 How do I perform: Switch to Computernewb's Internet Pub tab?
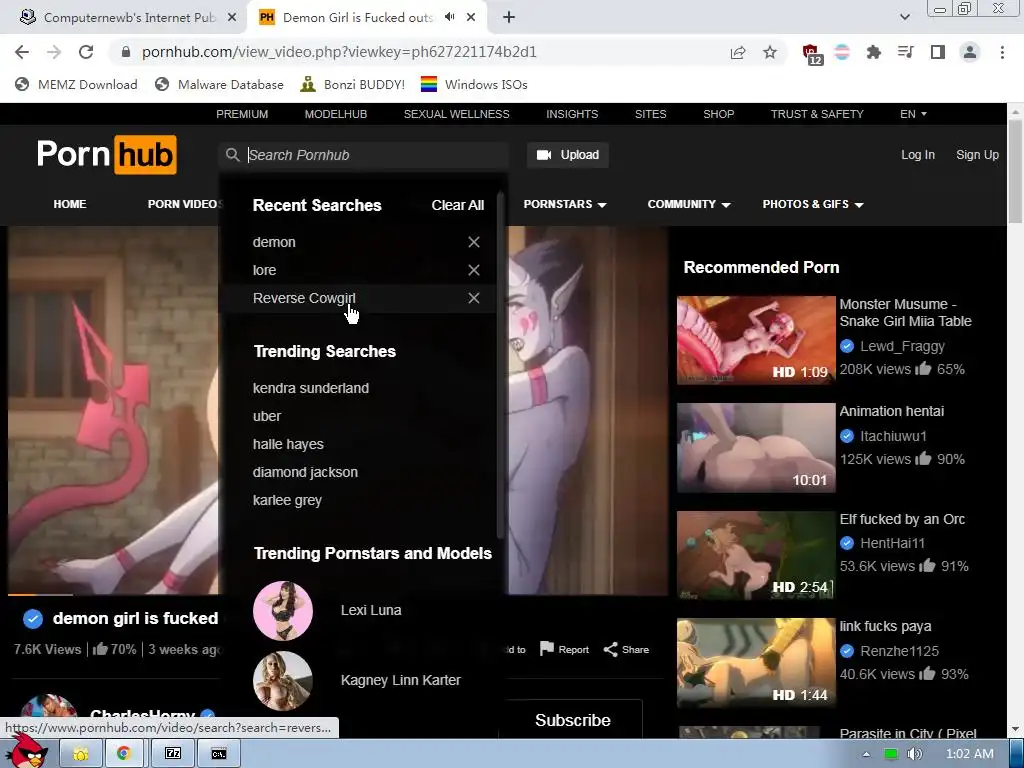coord(129,18)
